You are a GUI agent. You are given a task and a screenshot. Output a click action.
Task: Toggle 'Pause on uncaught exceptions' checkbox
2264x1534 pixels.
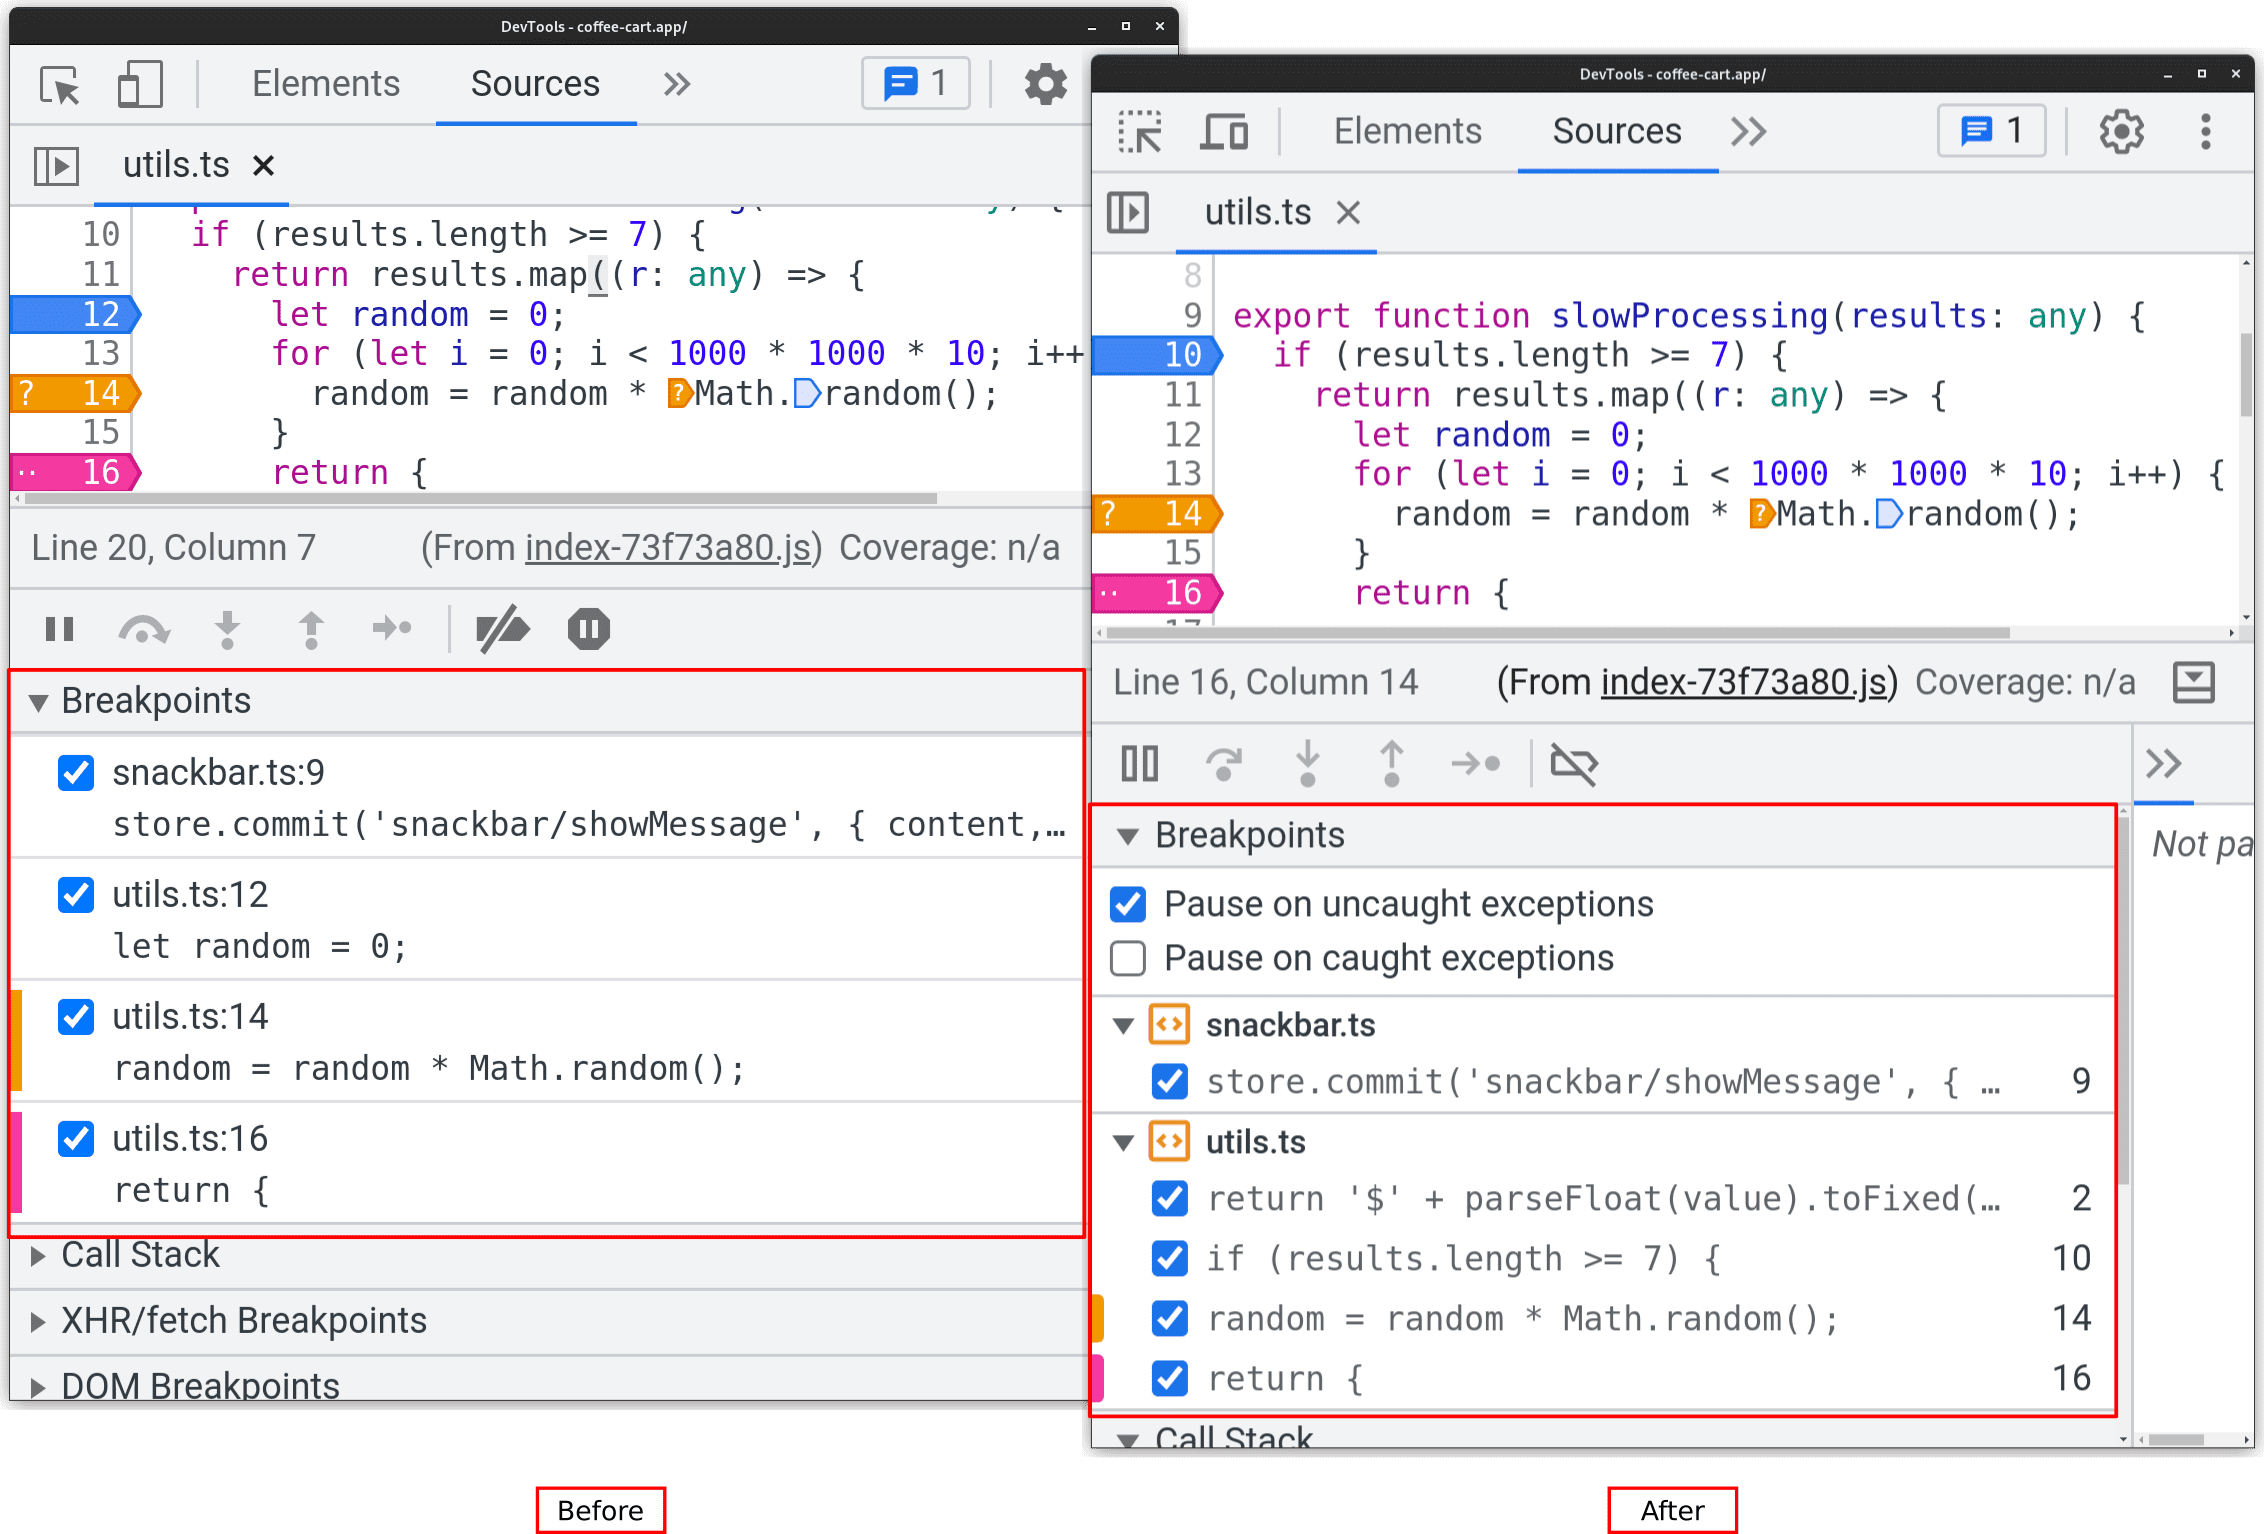[x=1129, y=904]
